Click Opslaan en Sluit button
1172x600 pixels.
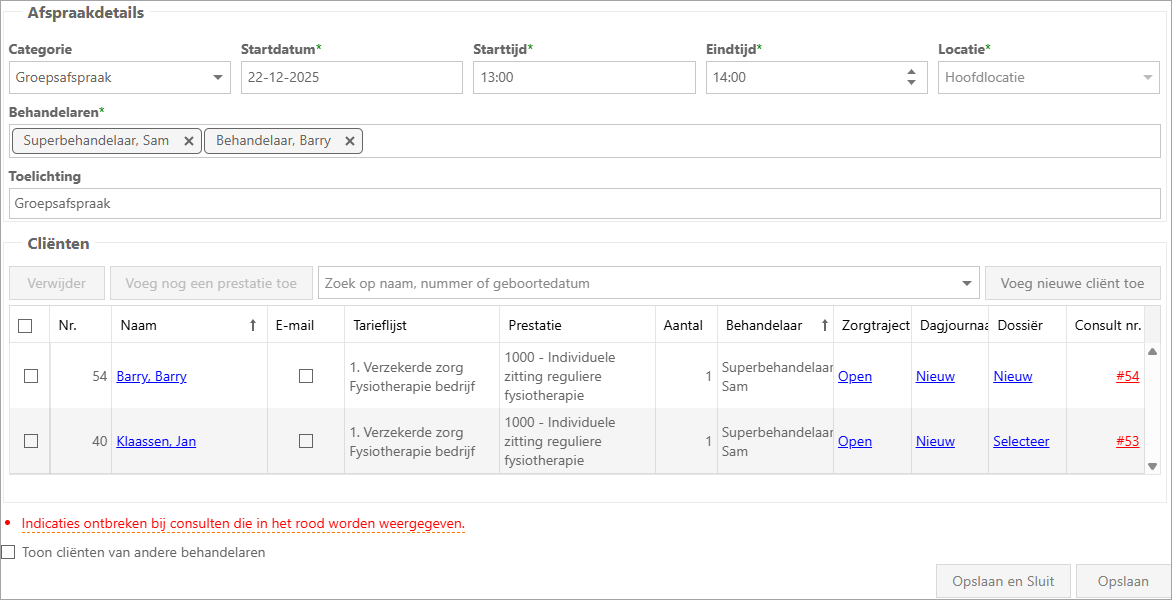1003,581
